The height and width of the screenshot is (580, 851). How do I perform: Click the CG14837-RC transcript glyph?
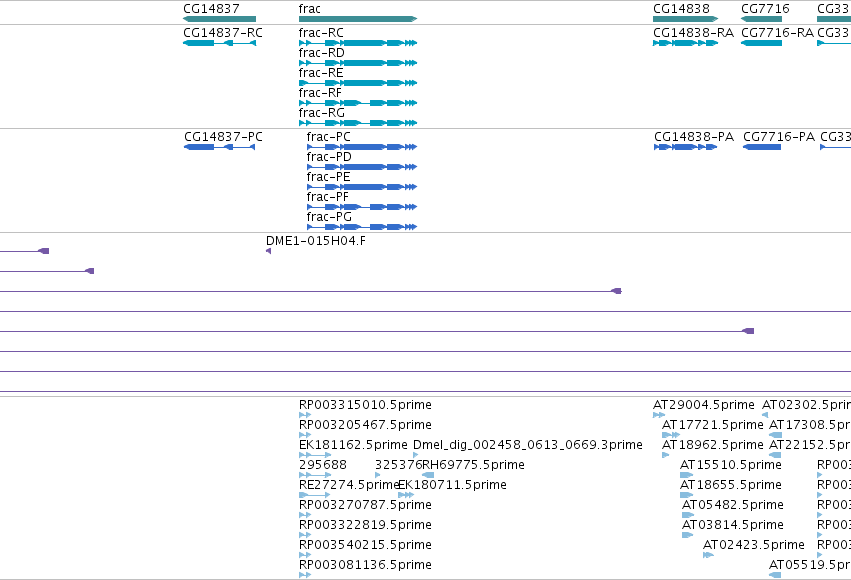click(x=219, y=43)
